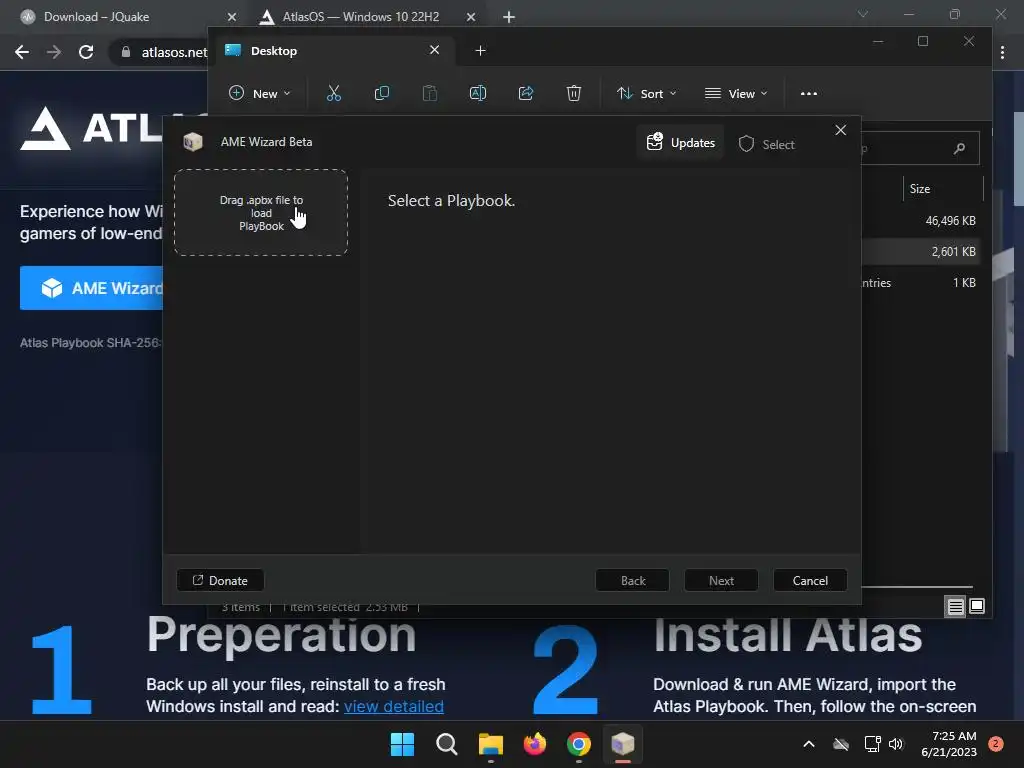
Task: Click the Back button in AME Wizard
Action: click(x=632, y=580)
